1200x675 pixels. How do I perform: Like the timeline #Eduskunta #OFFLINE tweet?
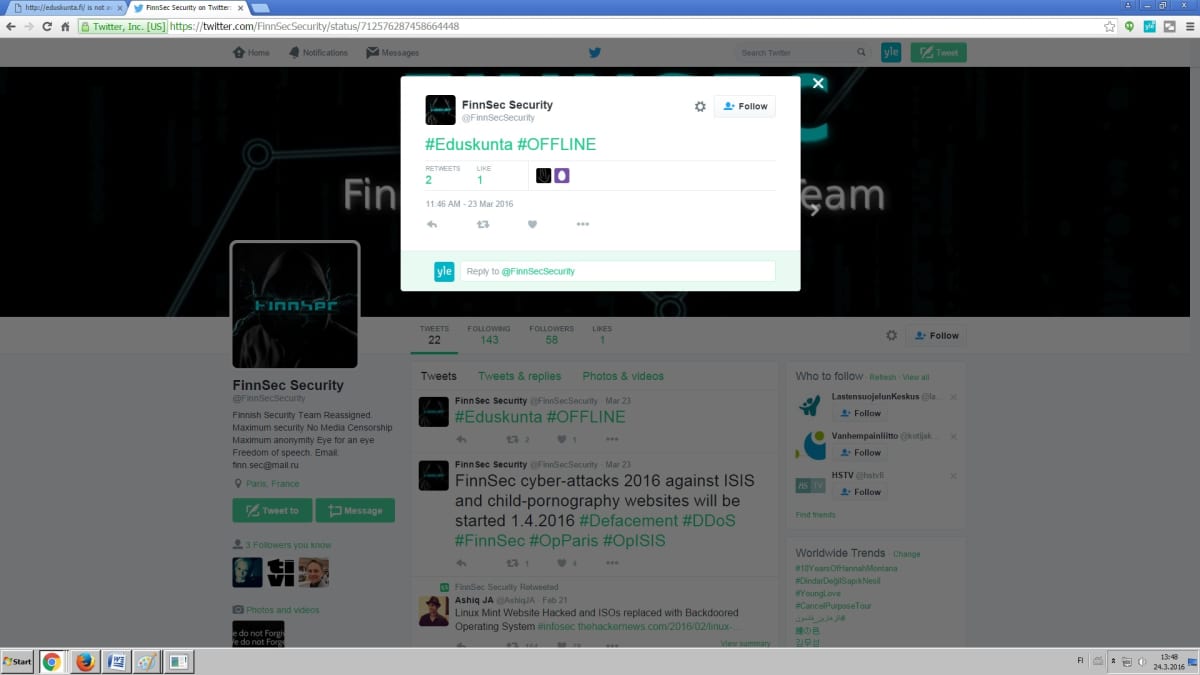561,439
